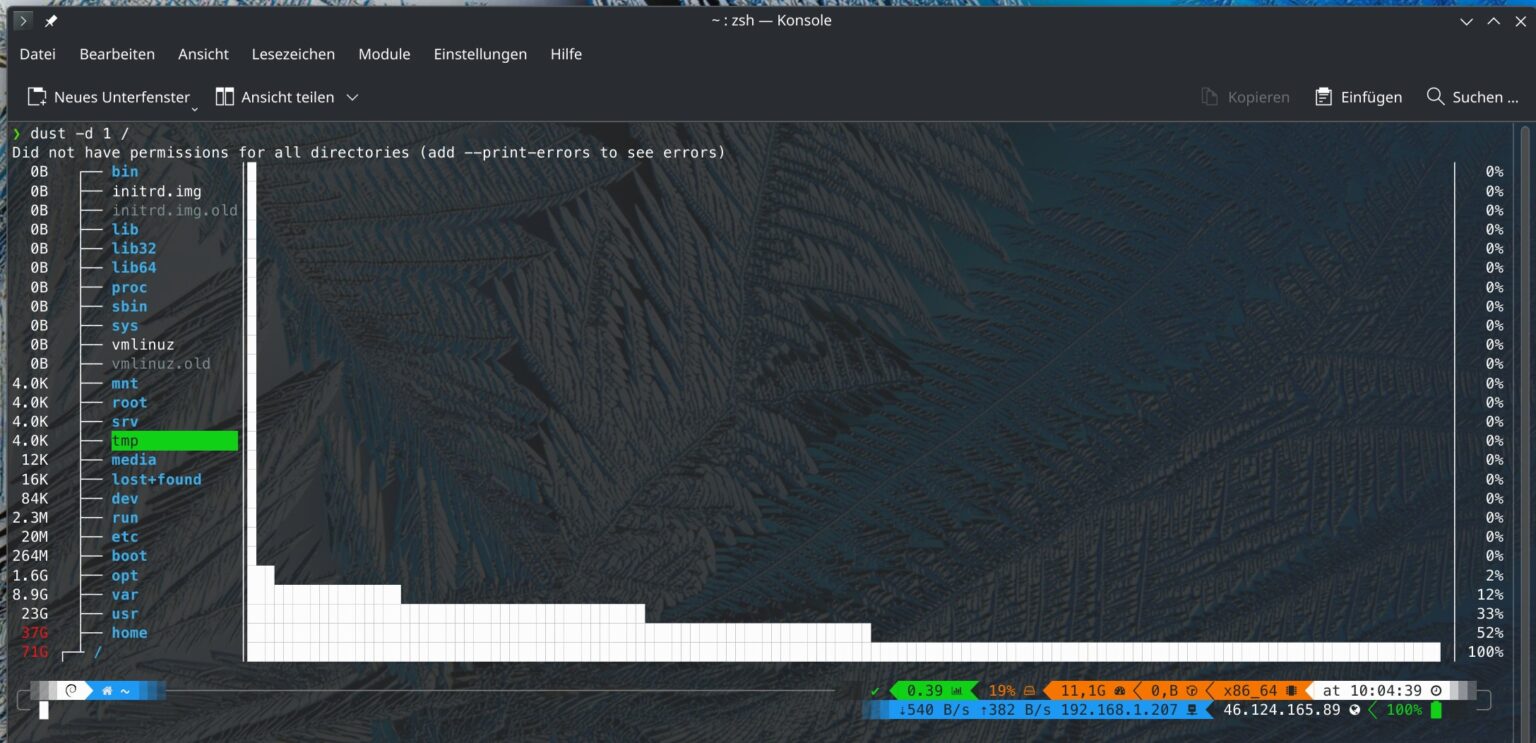Toggle the pin icon in the title bar
The image size is (1536, 743).
[x=48, y=20]
